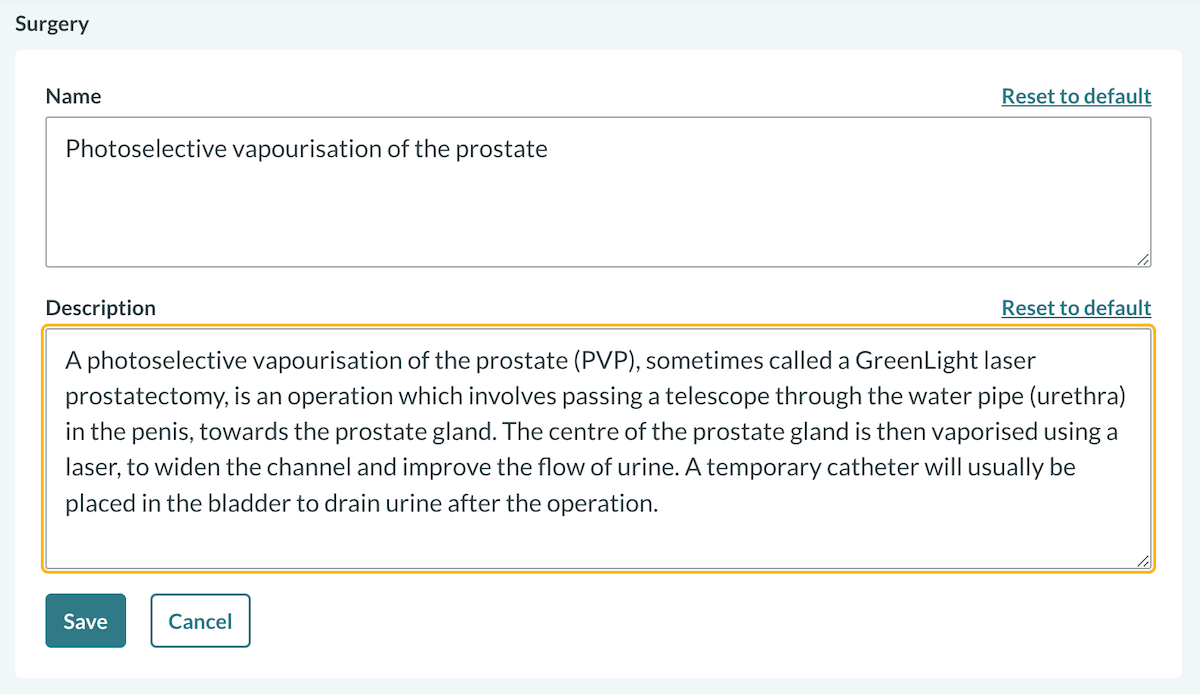Click the Surgery section heading
This screenshot has height=694, width=1200.
(52, 24)
